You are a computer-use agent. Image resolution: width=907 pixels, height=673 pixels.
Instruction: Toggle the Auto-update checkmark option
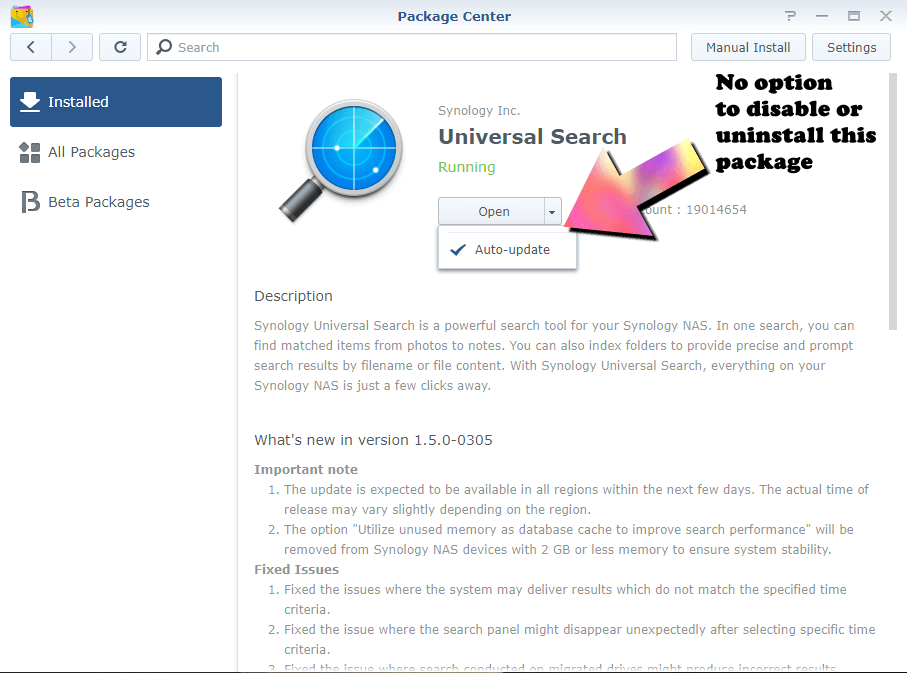[x=507, y=249]
